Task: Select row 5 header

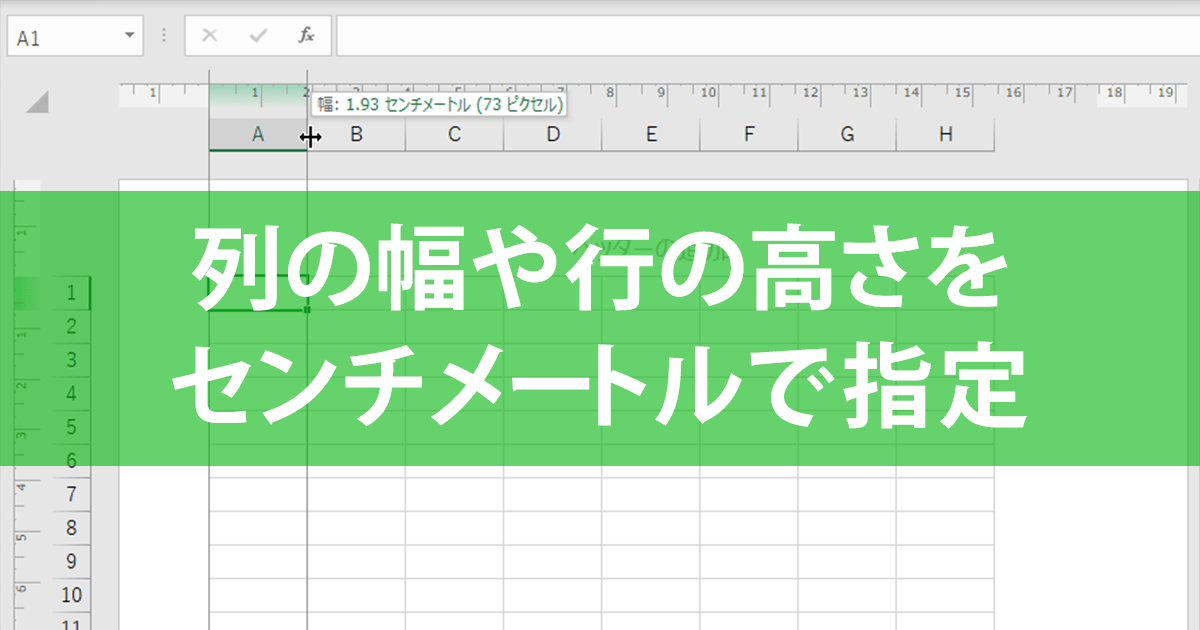Action: pyautogui.click(x=71, y=427)
